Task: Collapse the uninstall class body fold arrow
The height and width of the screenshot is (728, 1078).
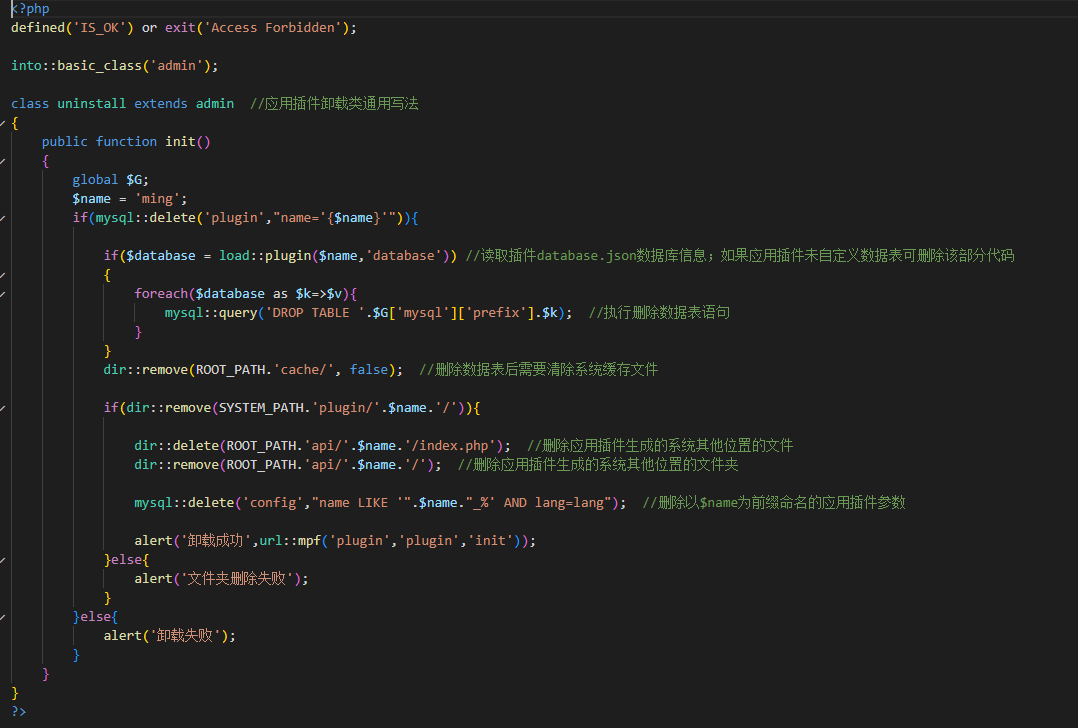Action: point(3,123)
